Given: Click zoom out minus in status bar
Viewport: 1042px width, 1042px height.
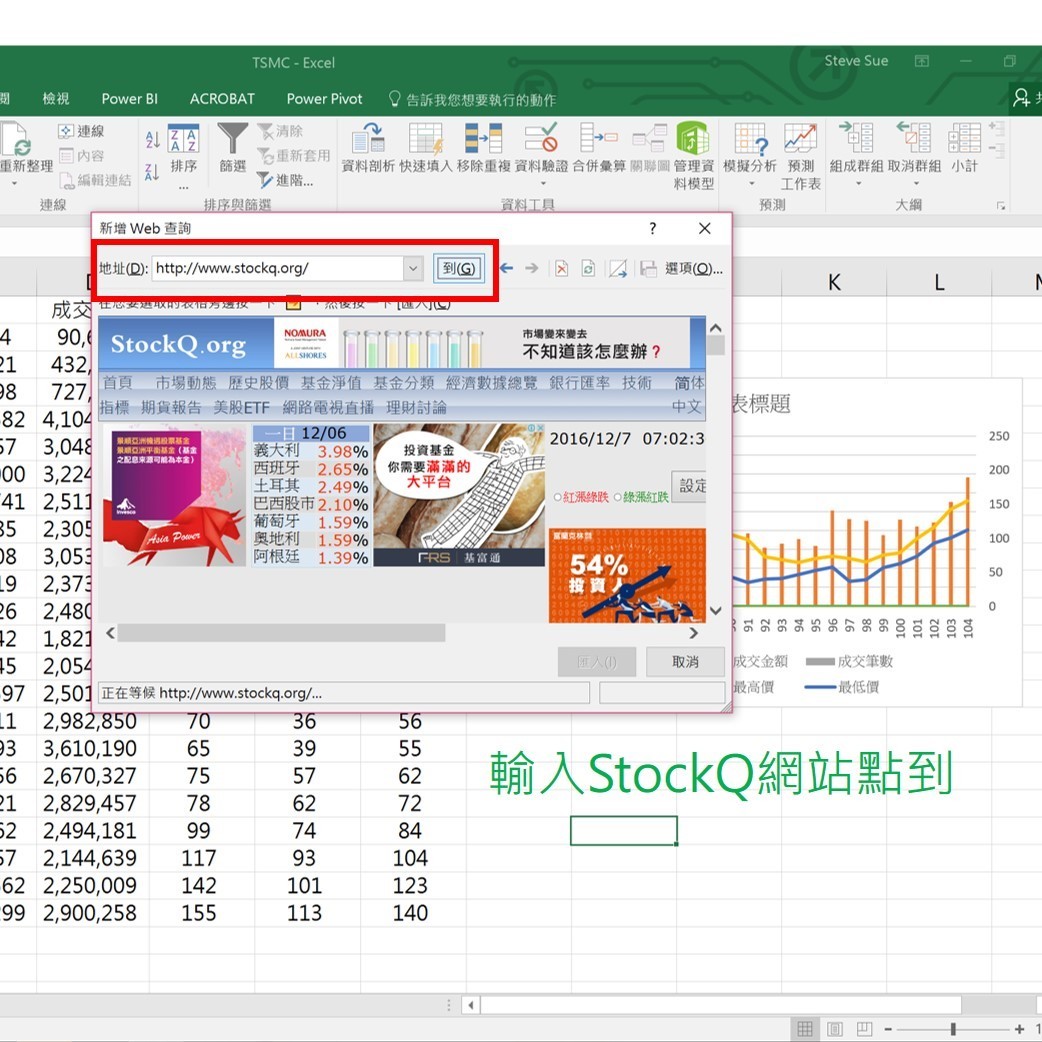Looking at the screenshot, I should (x=888, y=1029).
